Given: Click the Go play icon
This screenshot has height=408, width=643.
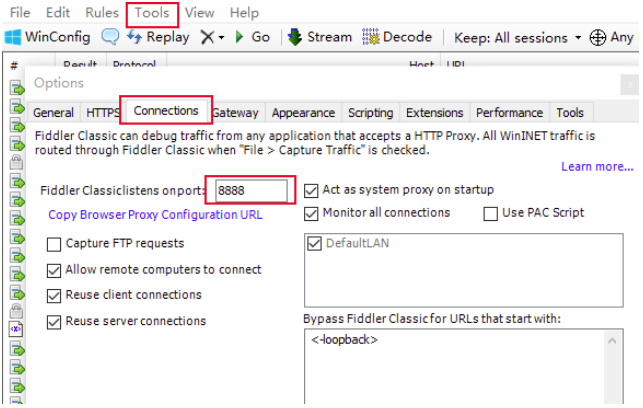Looking at the screenshot, I should click(x=239, y=37).
